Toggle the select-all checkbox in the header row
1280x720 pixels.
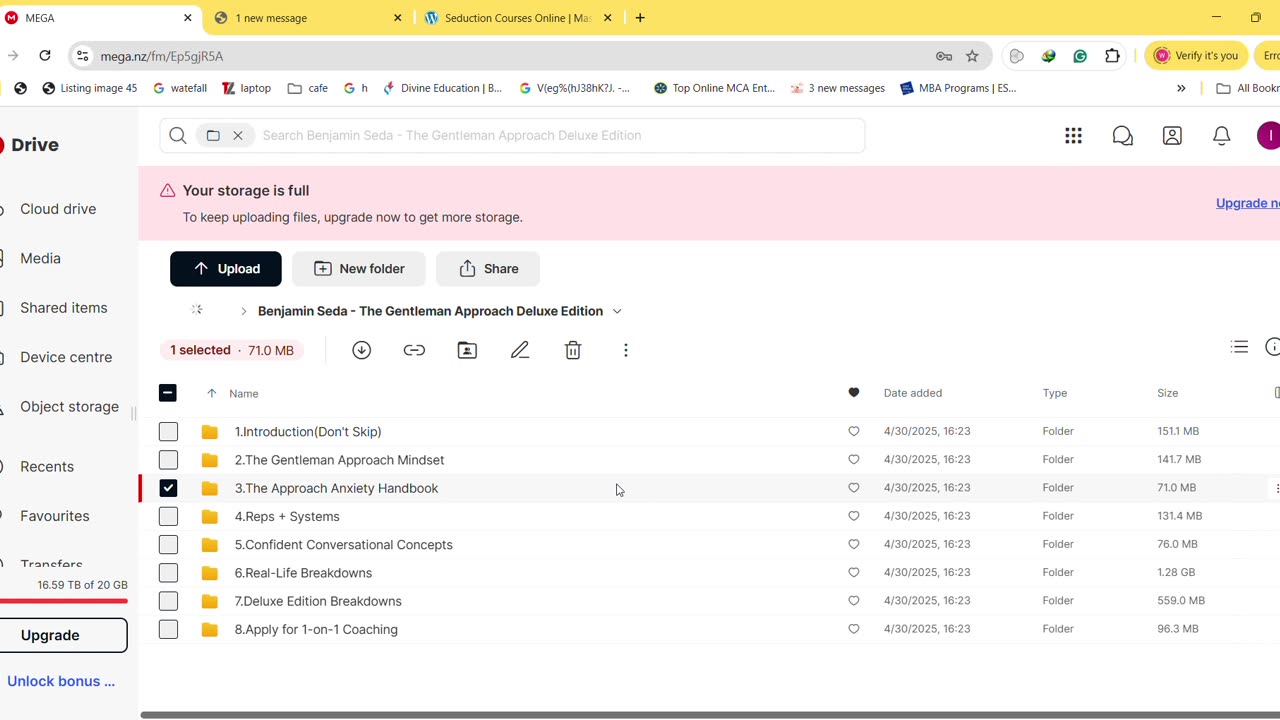coord(168,393)
